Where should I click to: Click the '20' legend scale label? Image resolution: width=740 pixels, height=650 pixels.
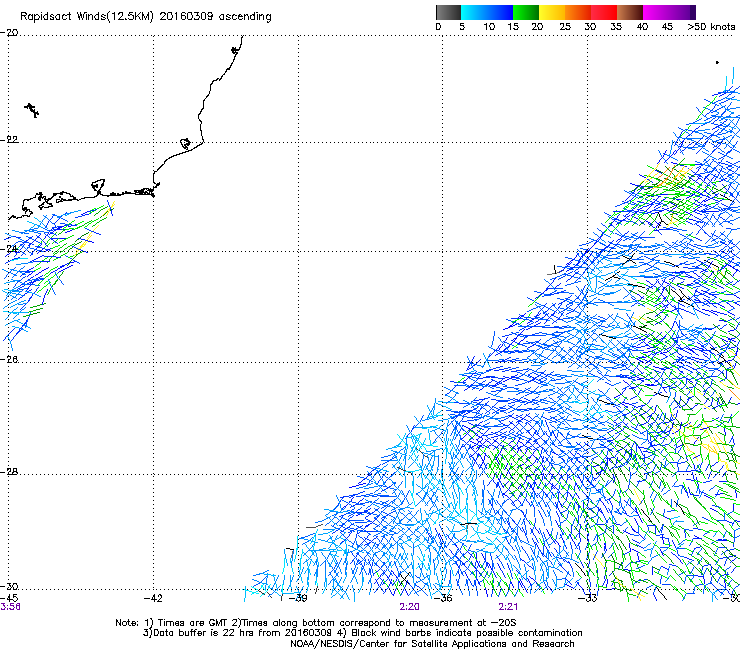[x=537, y=26]
